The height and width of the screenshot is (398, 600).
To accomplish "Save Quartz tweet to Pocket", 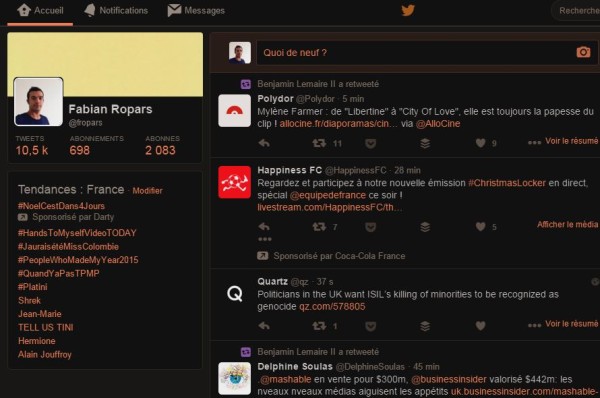I will point(370,326).
